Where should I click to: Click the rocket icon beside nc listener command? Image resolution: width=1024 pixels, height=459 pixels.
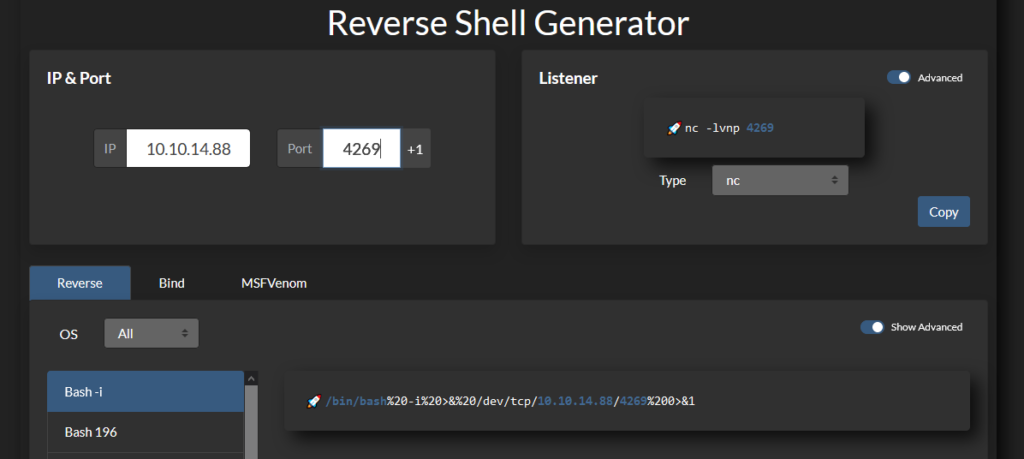tap(674, 128)
